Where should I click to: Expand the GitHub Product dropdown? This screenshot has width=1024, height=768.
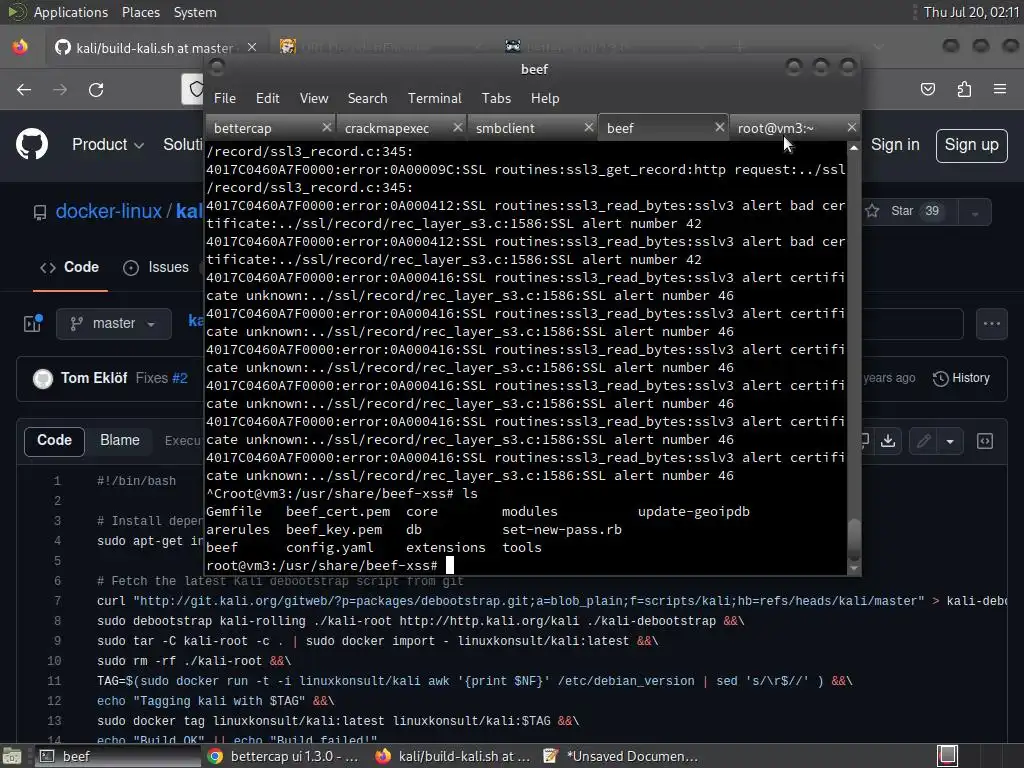coord(108,144)
